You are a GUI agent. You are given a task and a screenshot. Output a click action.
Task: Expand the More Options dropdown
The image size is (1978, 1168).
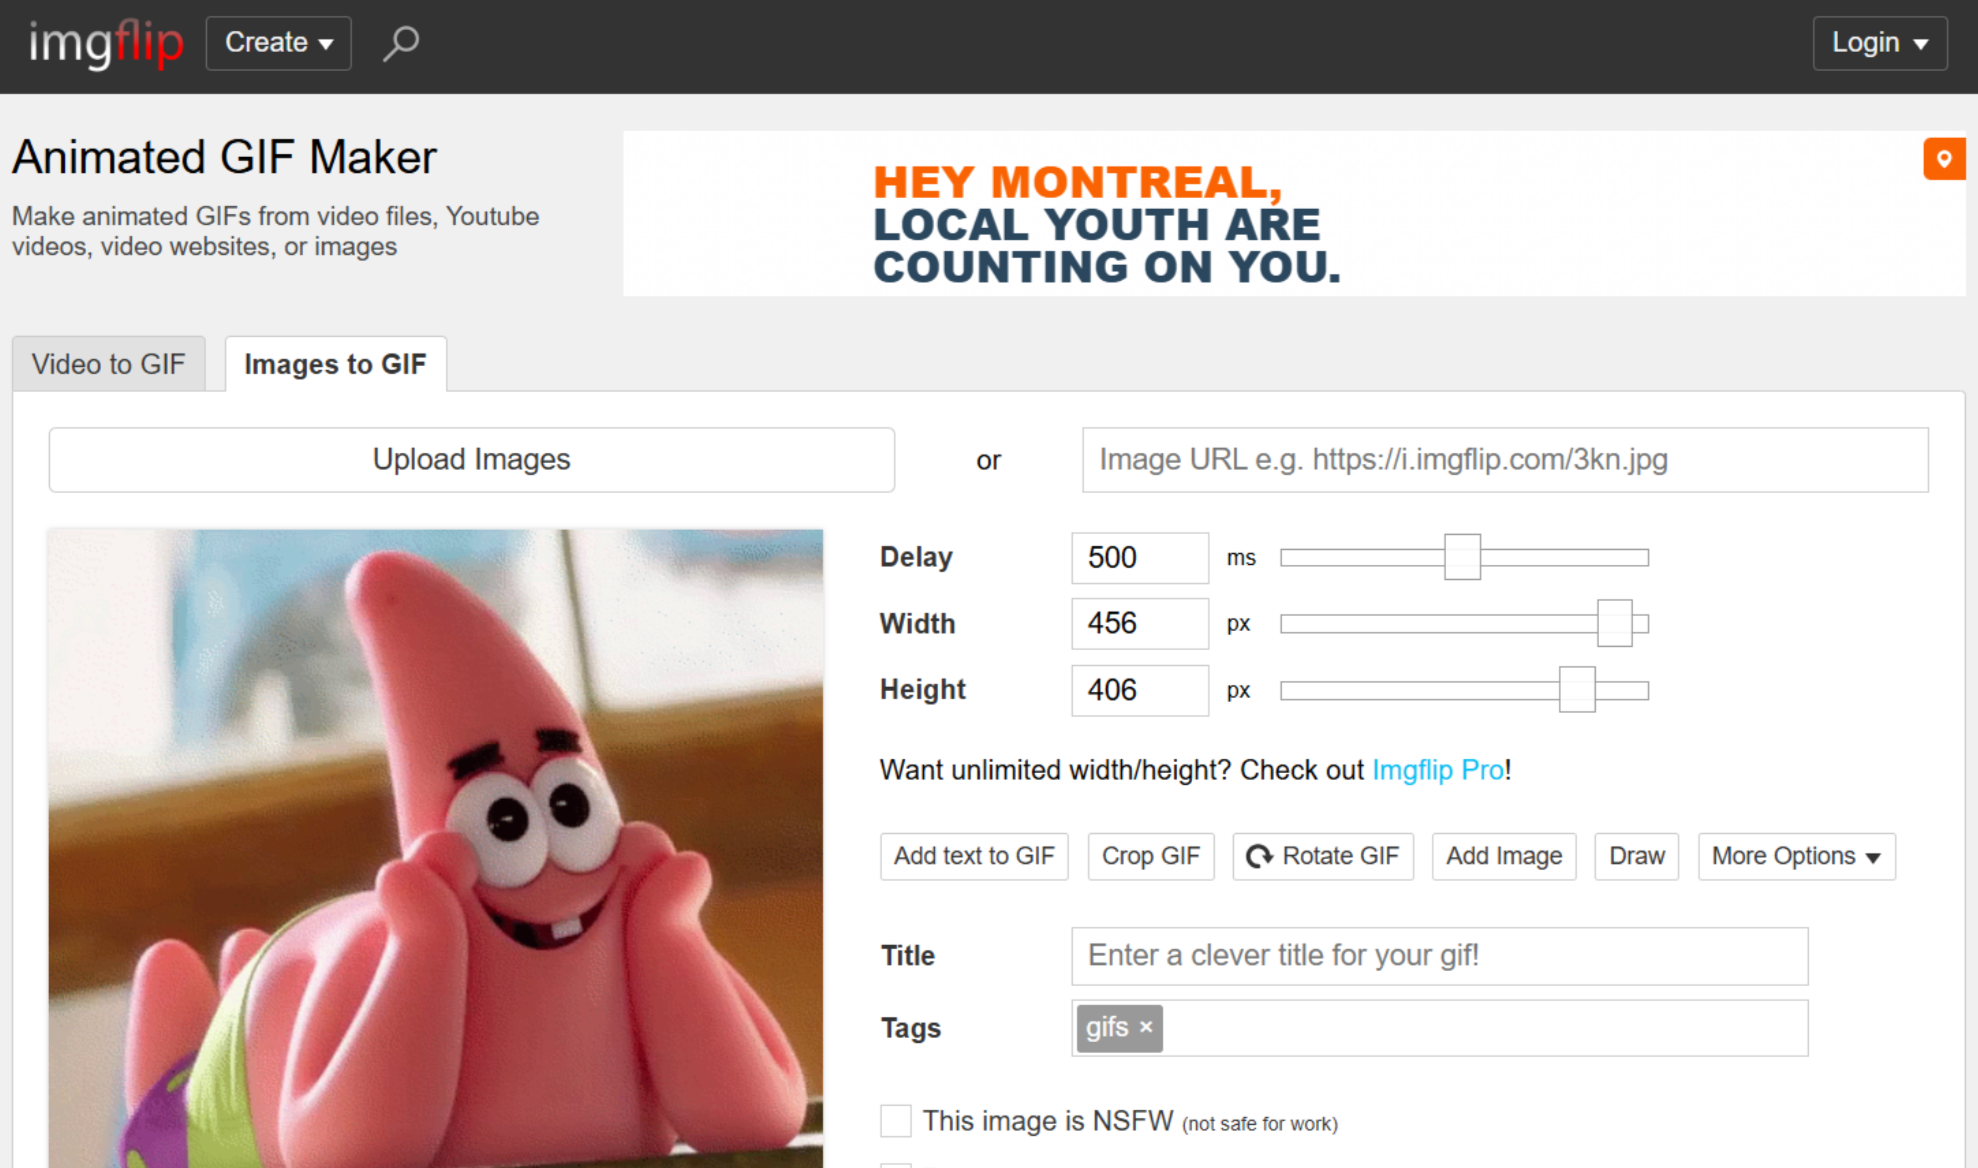pyautogui.click(x=1795, y=856)
